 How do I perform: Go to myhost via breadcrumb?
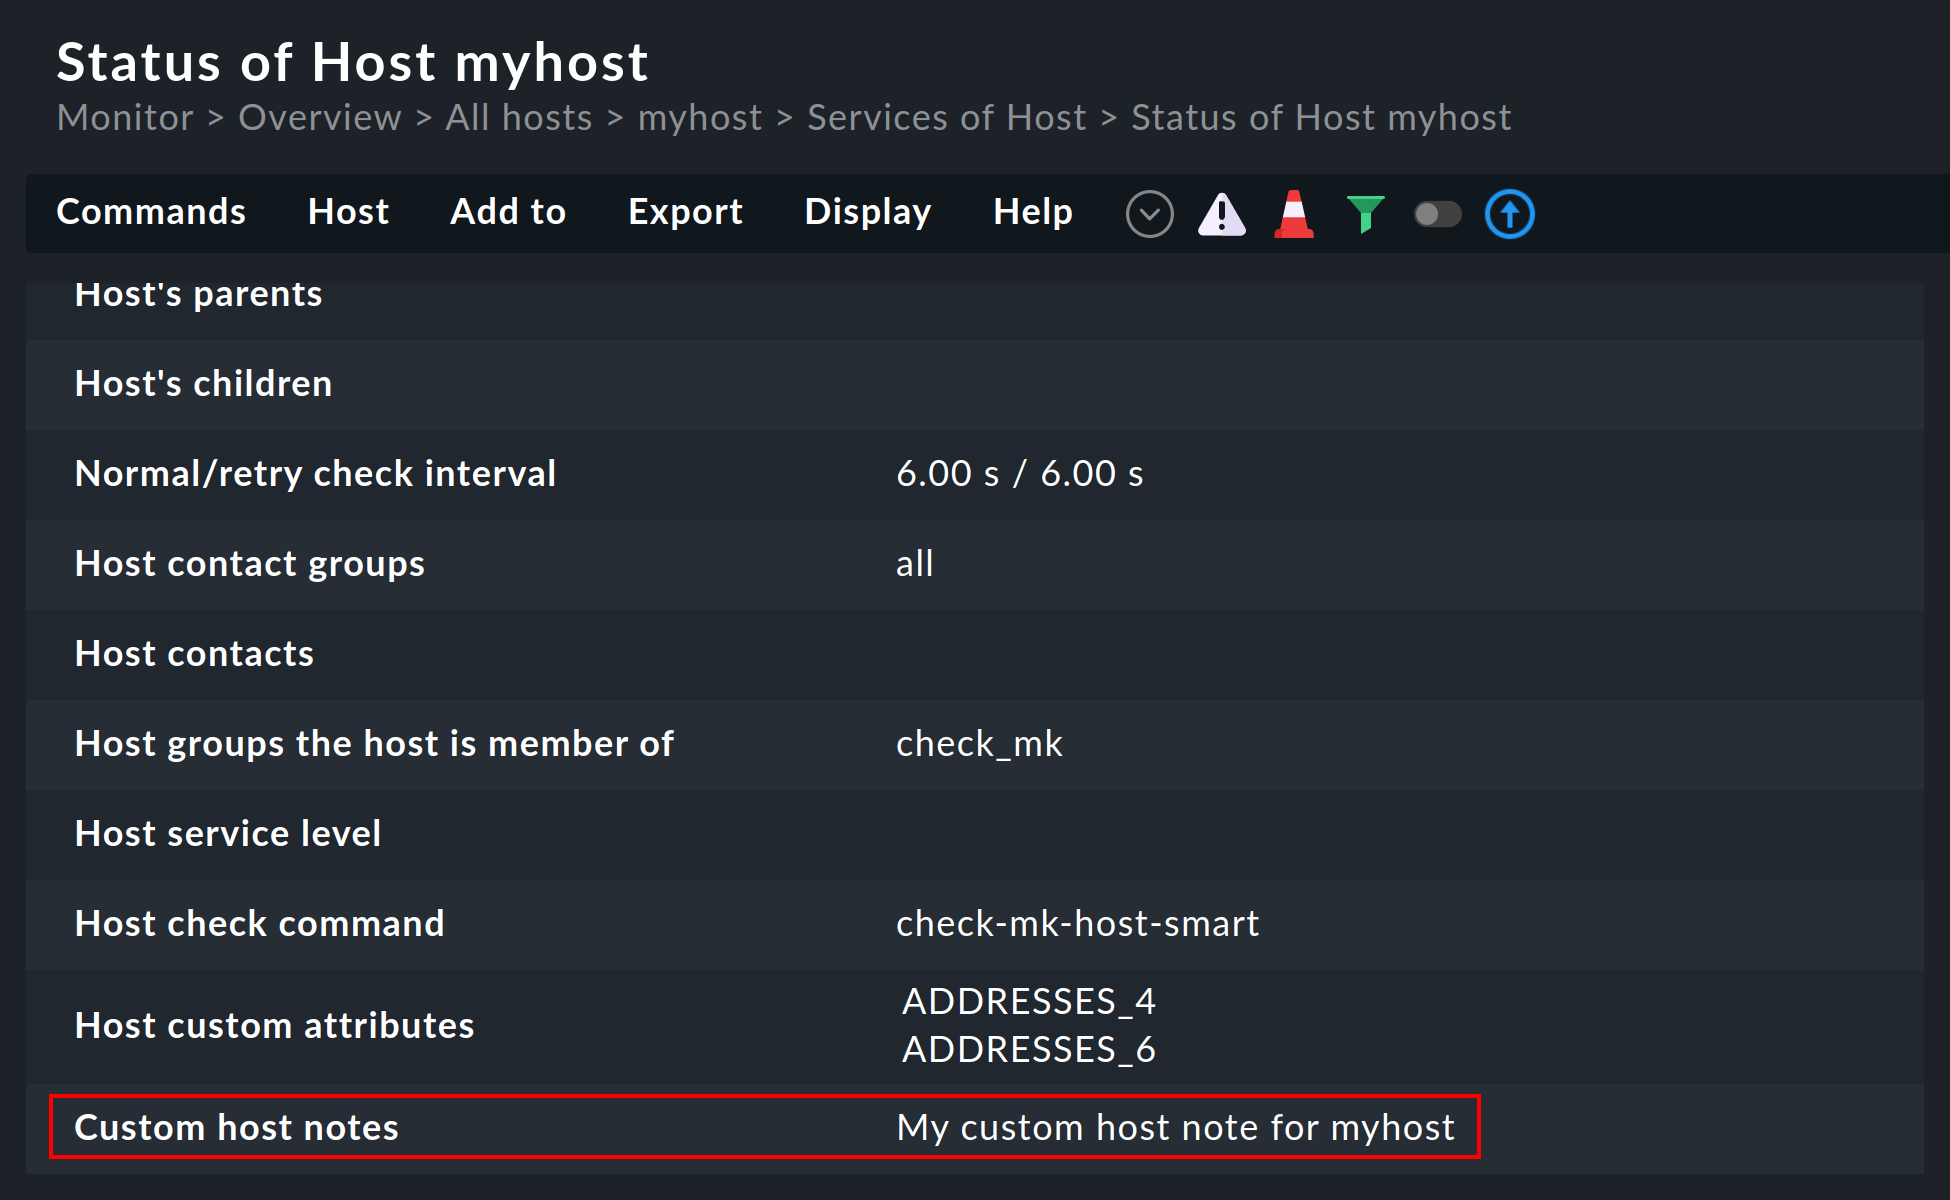click(x=700, y=117)
